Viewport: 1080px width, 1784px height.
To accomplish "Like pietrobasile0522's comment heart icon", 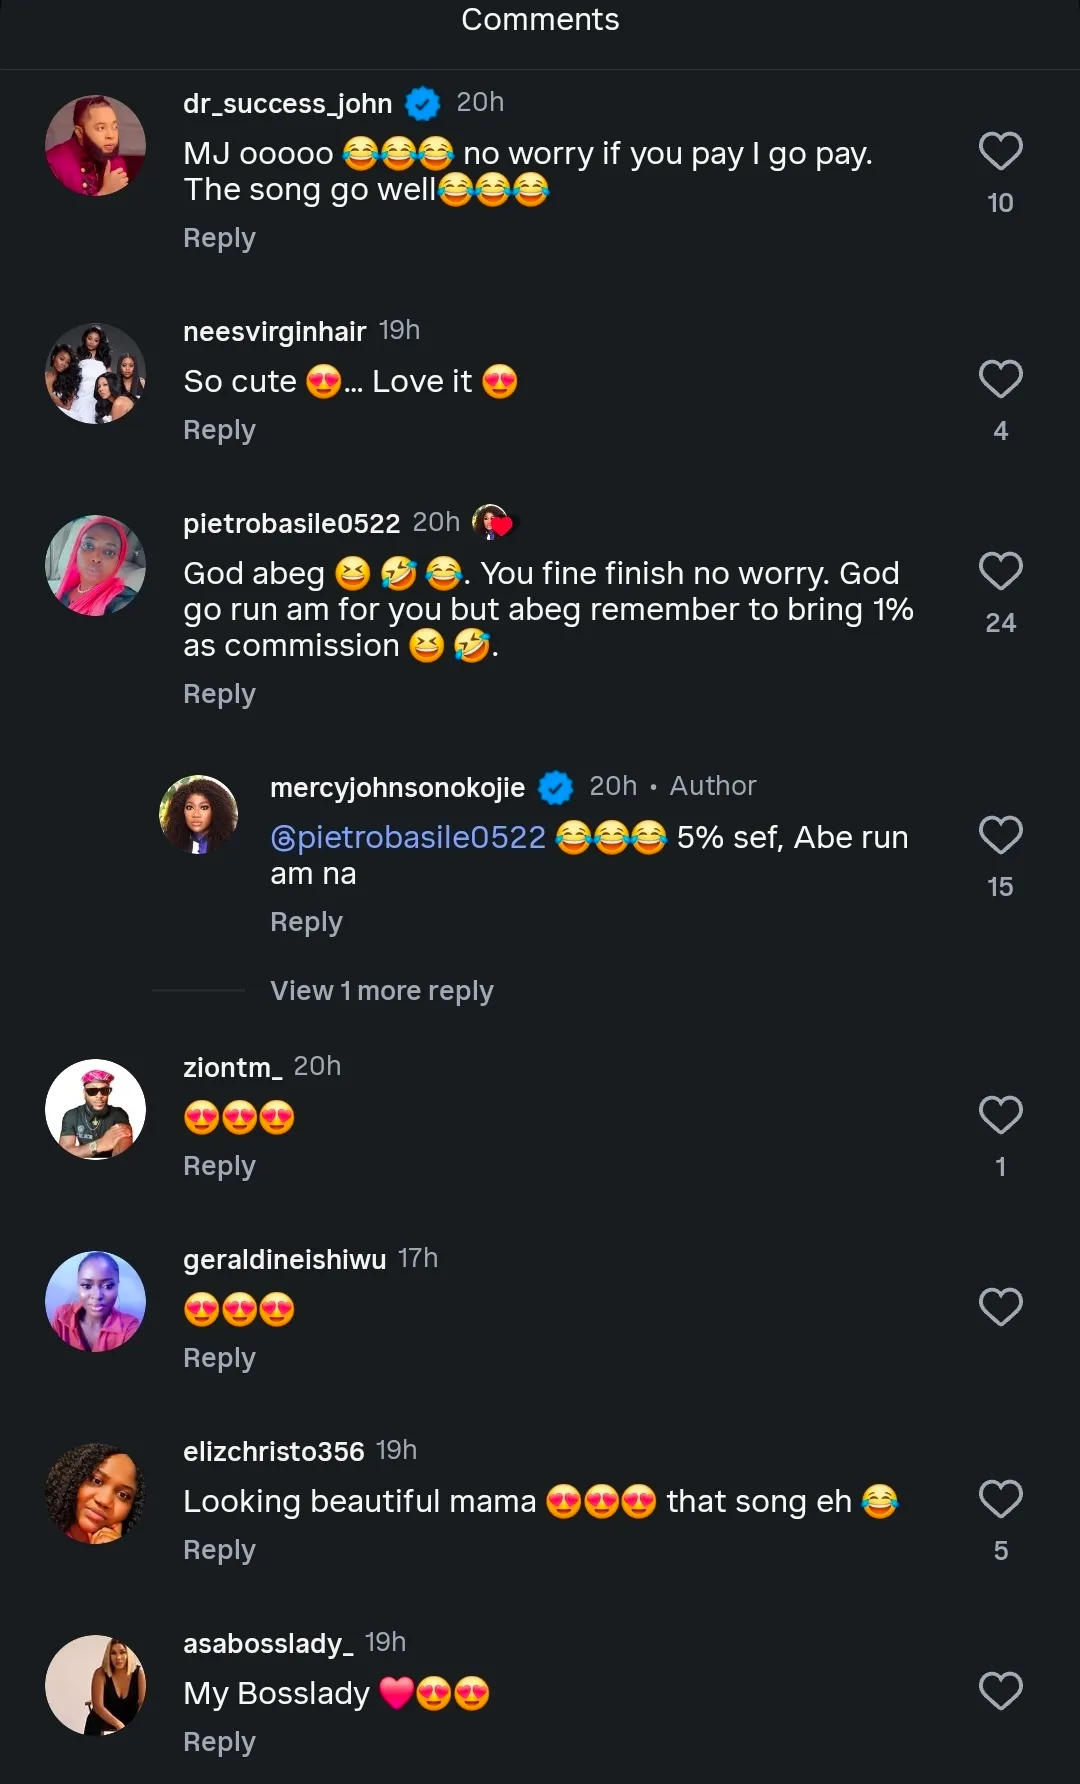I will tap(1000, 572).
